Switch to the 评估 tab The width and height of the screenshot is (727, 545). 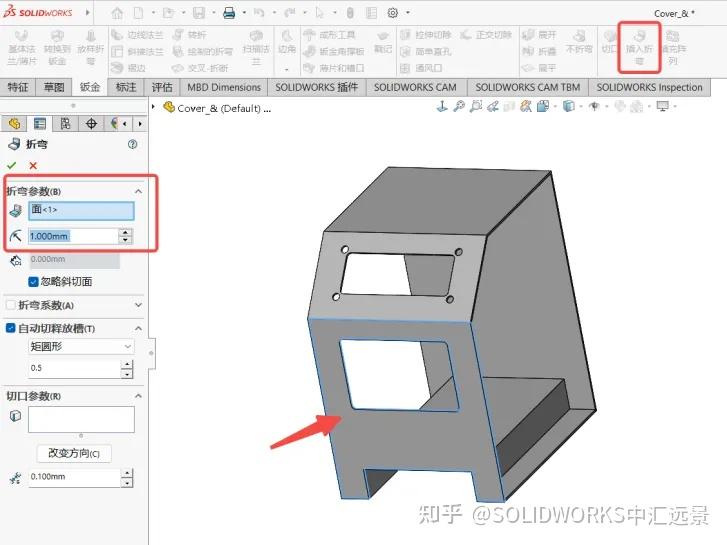click(x=161, y=87)
